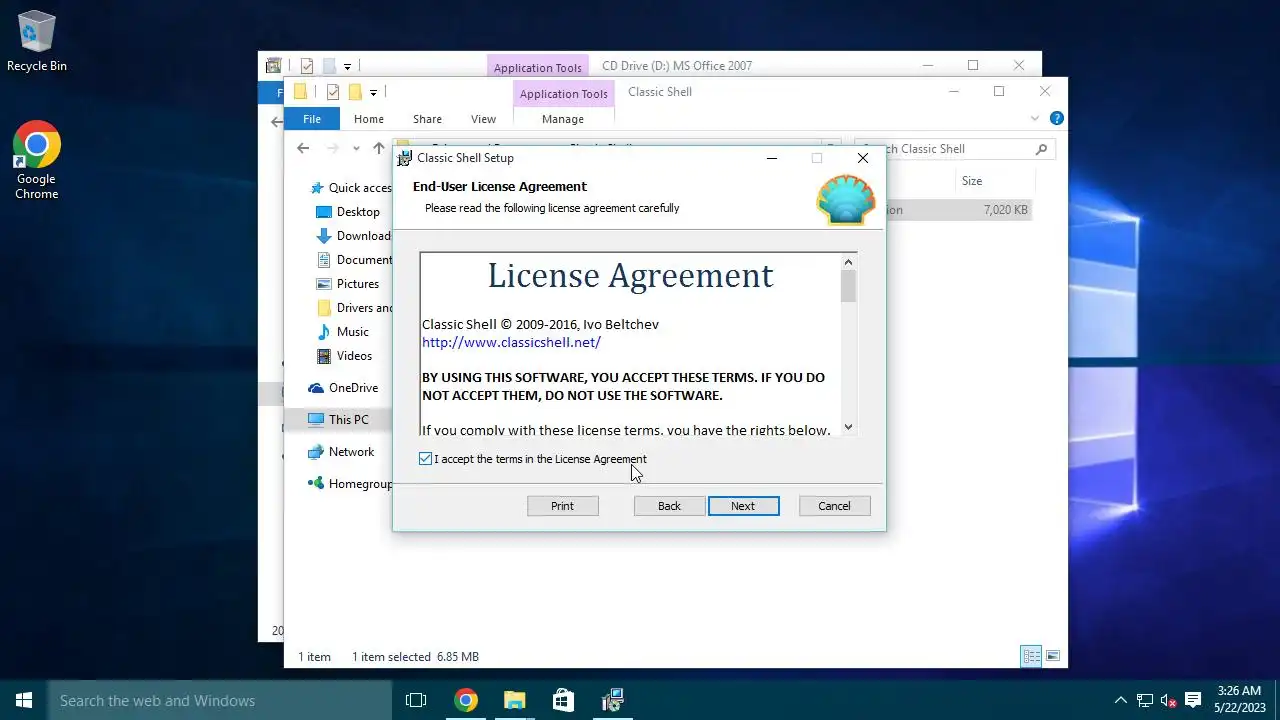Expand the ribbon chevron
The height and width of the screenshot is (720, 1280).
1035,118
